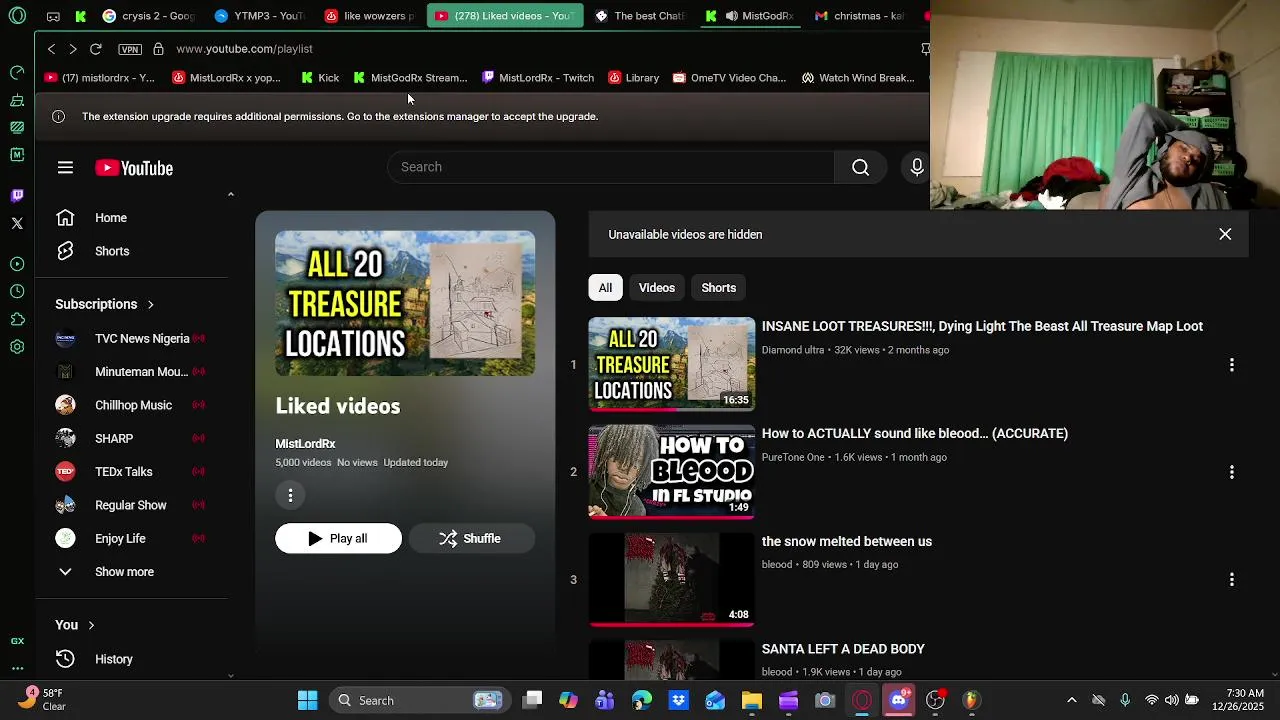The width and height of the screenshot is (1280, 720).
Task: Open options menu for snow melted video
Action: (x=1231, y=580)
